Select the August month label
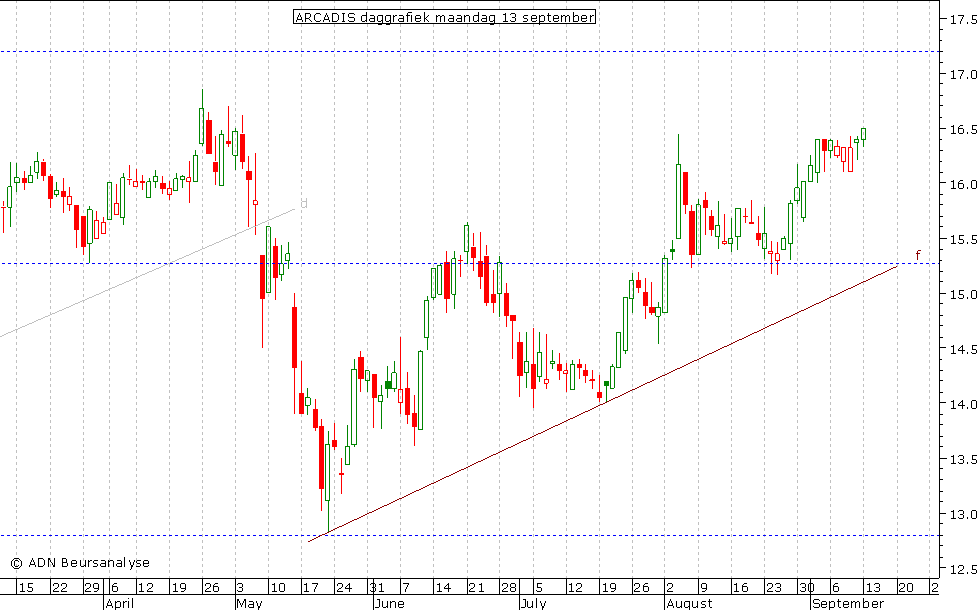Image resolution: width=980 pixels, height=610 pixels. coord(689,603)
